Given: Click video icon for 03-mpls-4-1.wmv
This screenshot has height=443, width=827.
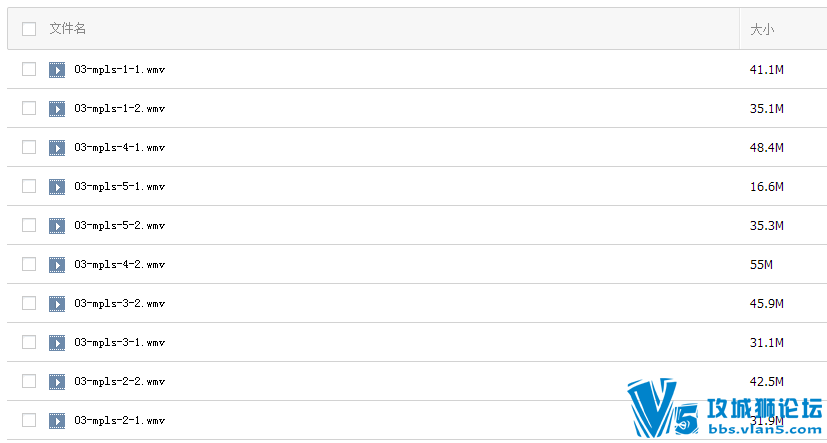Looking at the screenshot, I should [x=57, y=148].
